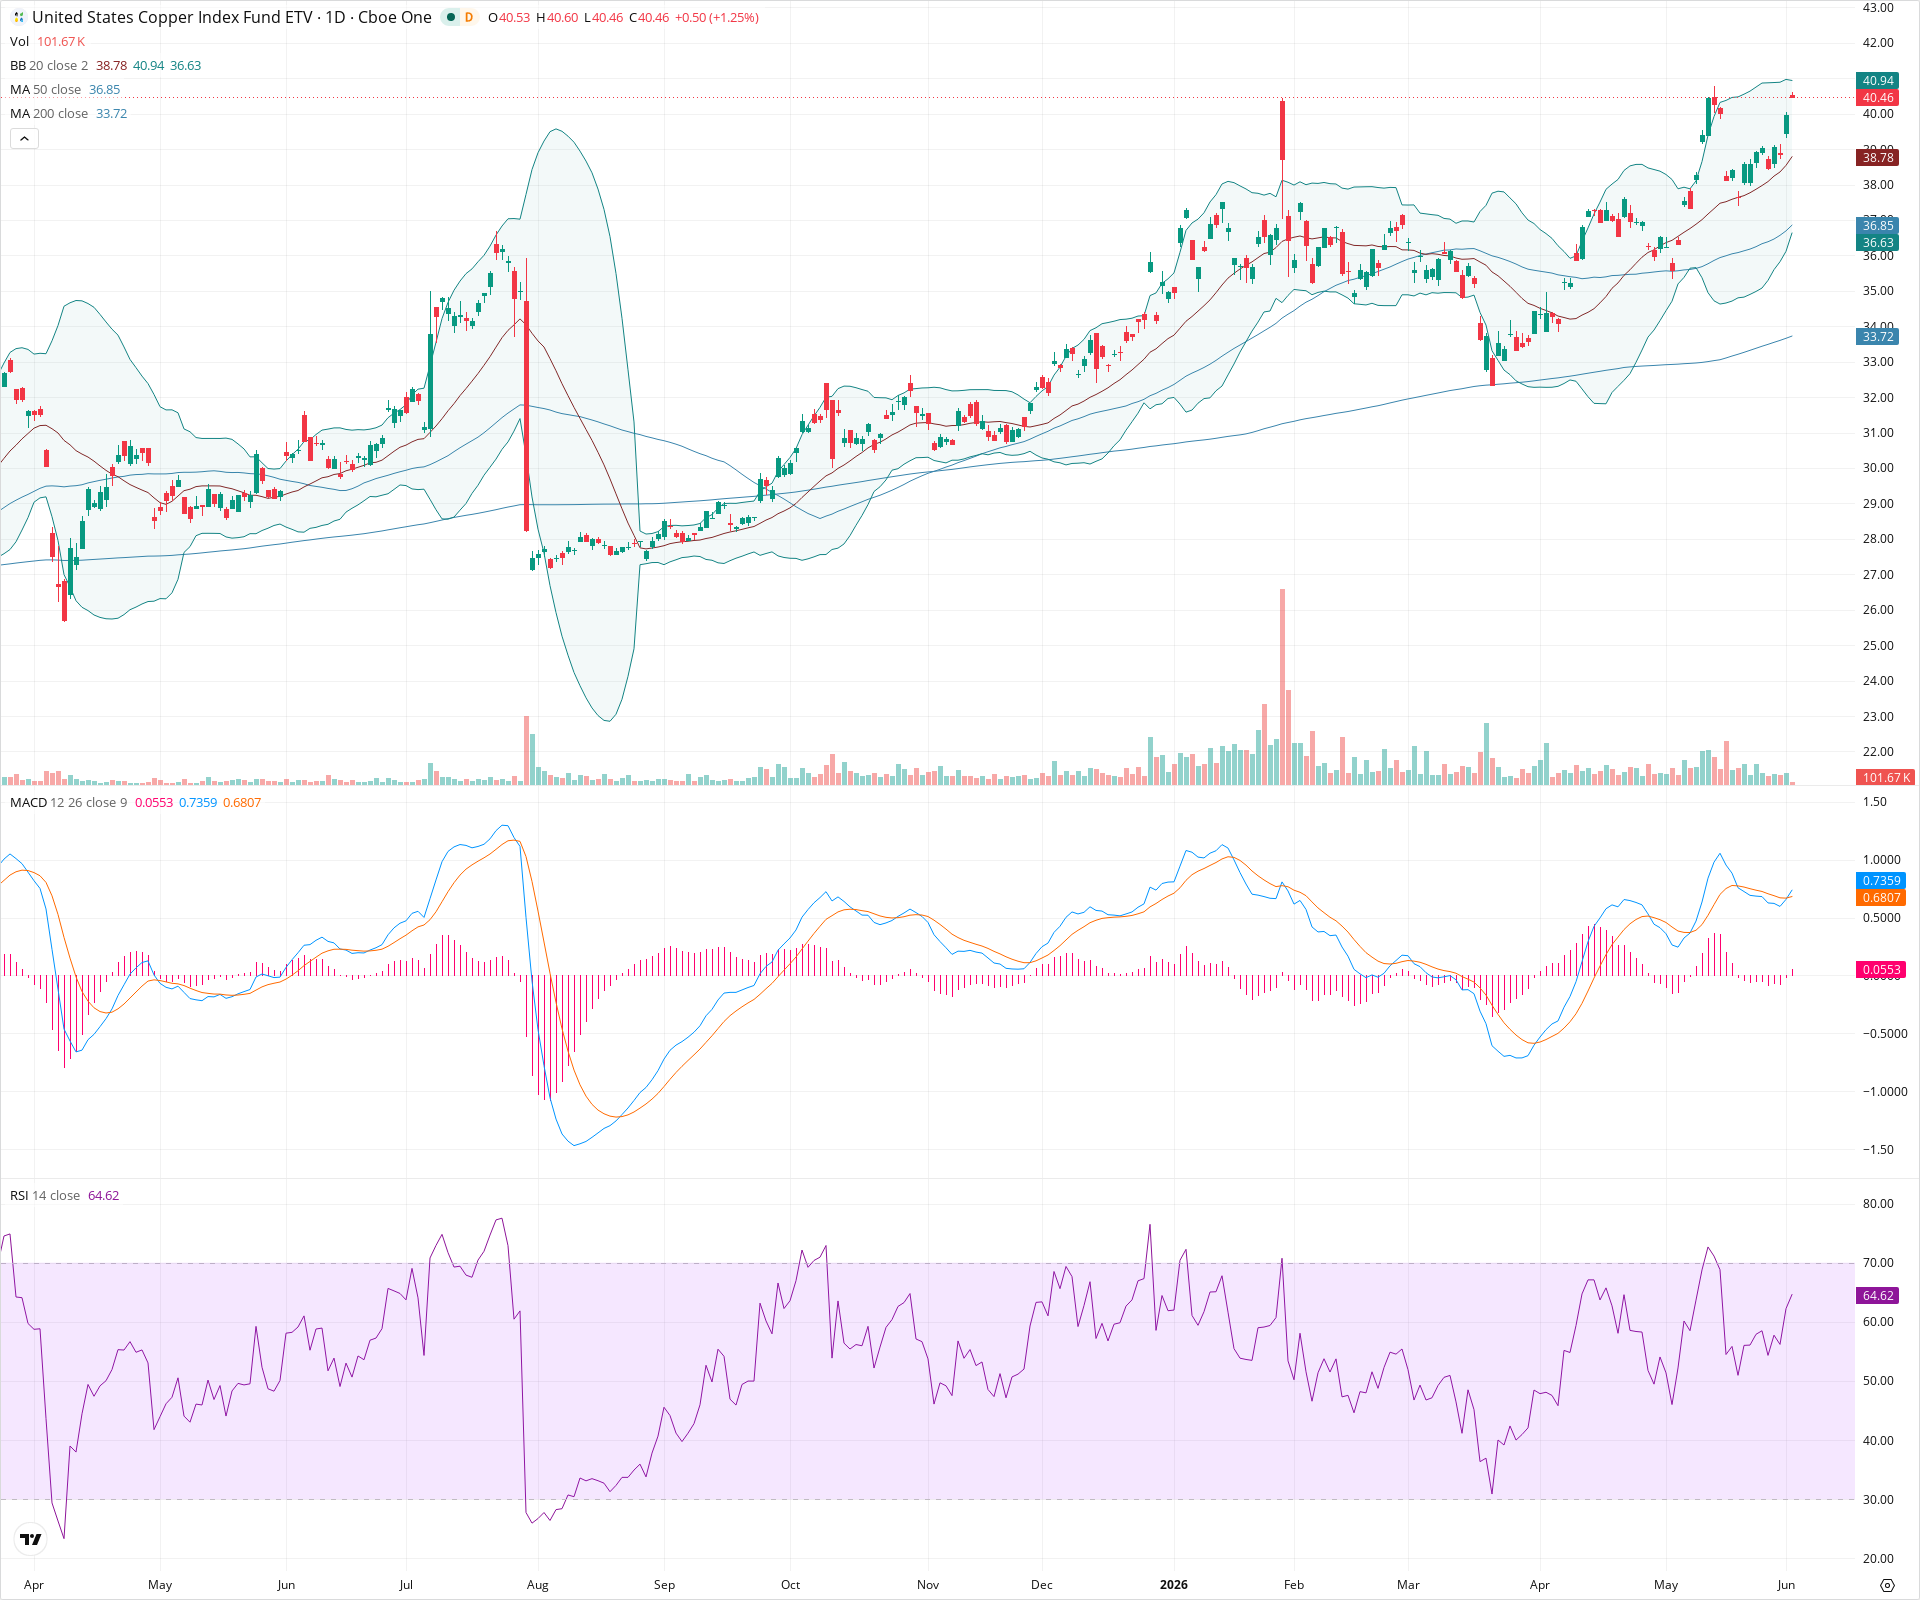Image resolution: width=1920 pixels, height=1600 pixels.
Task: Click the Jun label at right of time axis
Action: tap(1786, 1584)
